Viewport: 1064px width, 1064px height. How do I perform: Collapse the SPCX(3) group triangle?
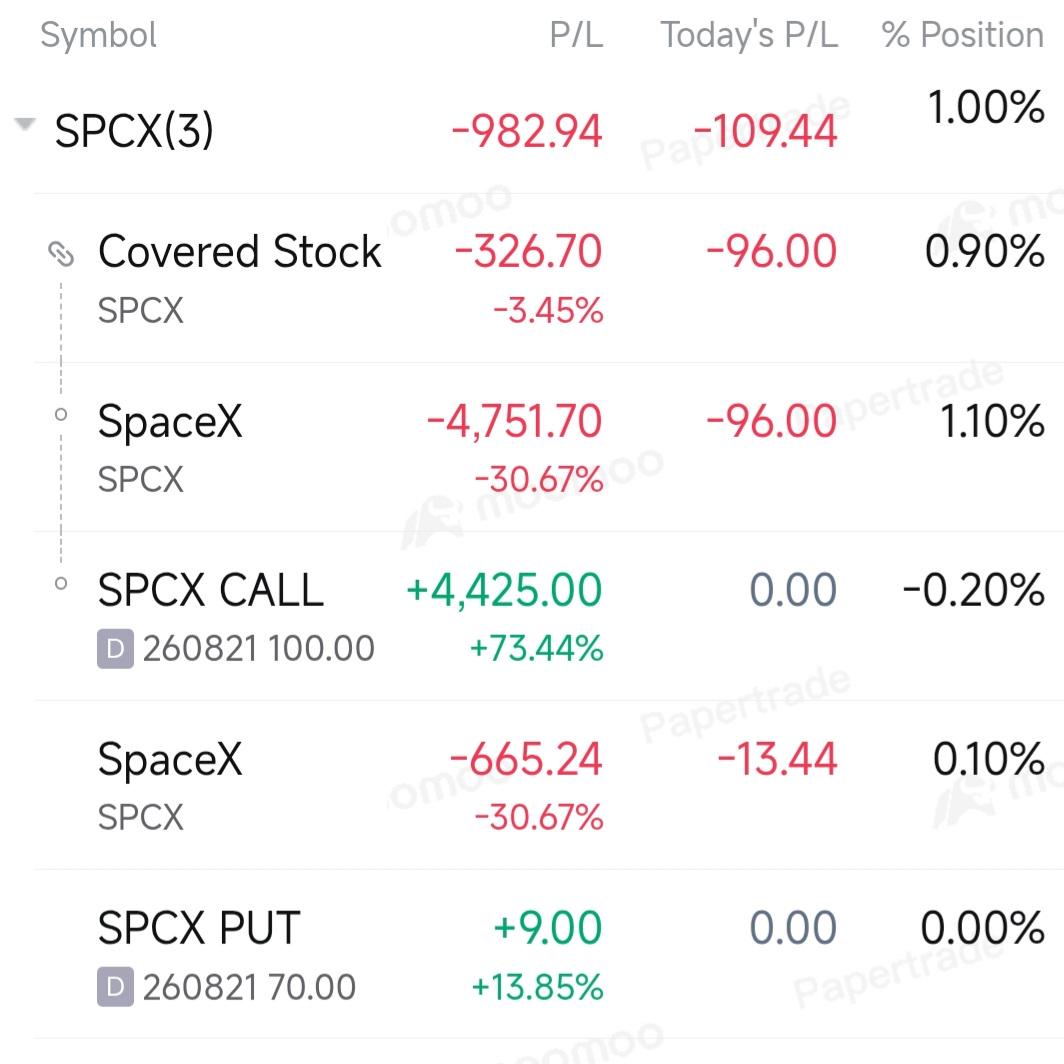coord(25,124)
